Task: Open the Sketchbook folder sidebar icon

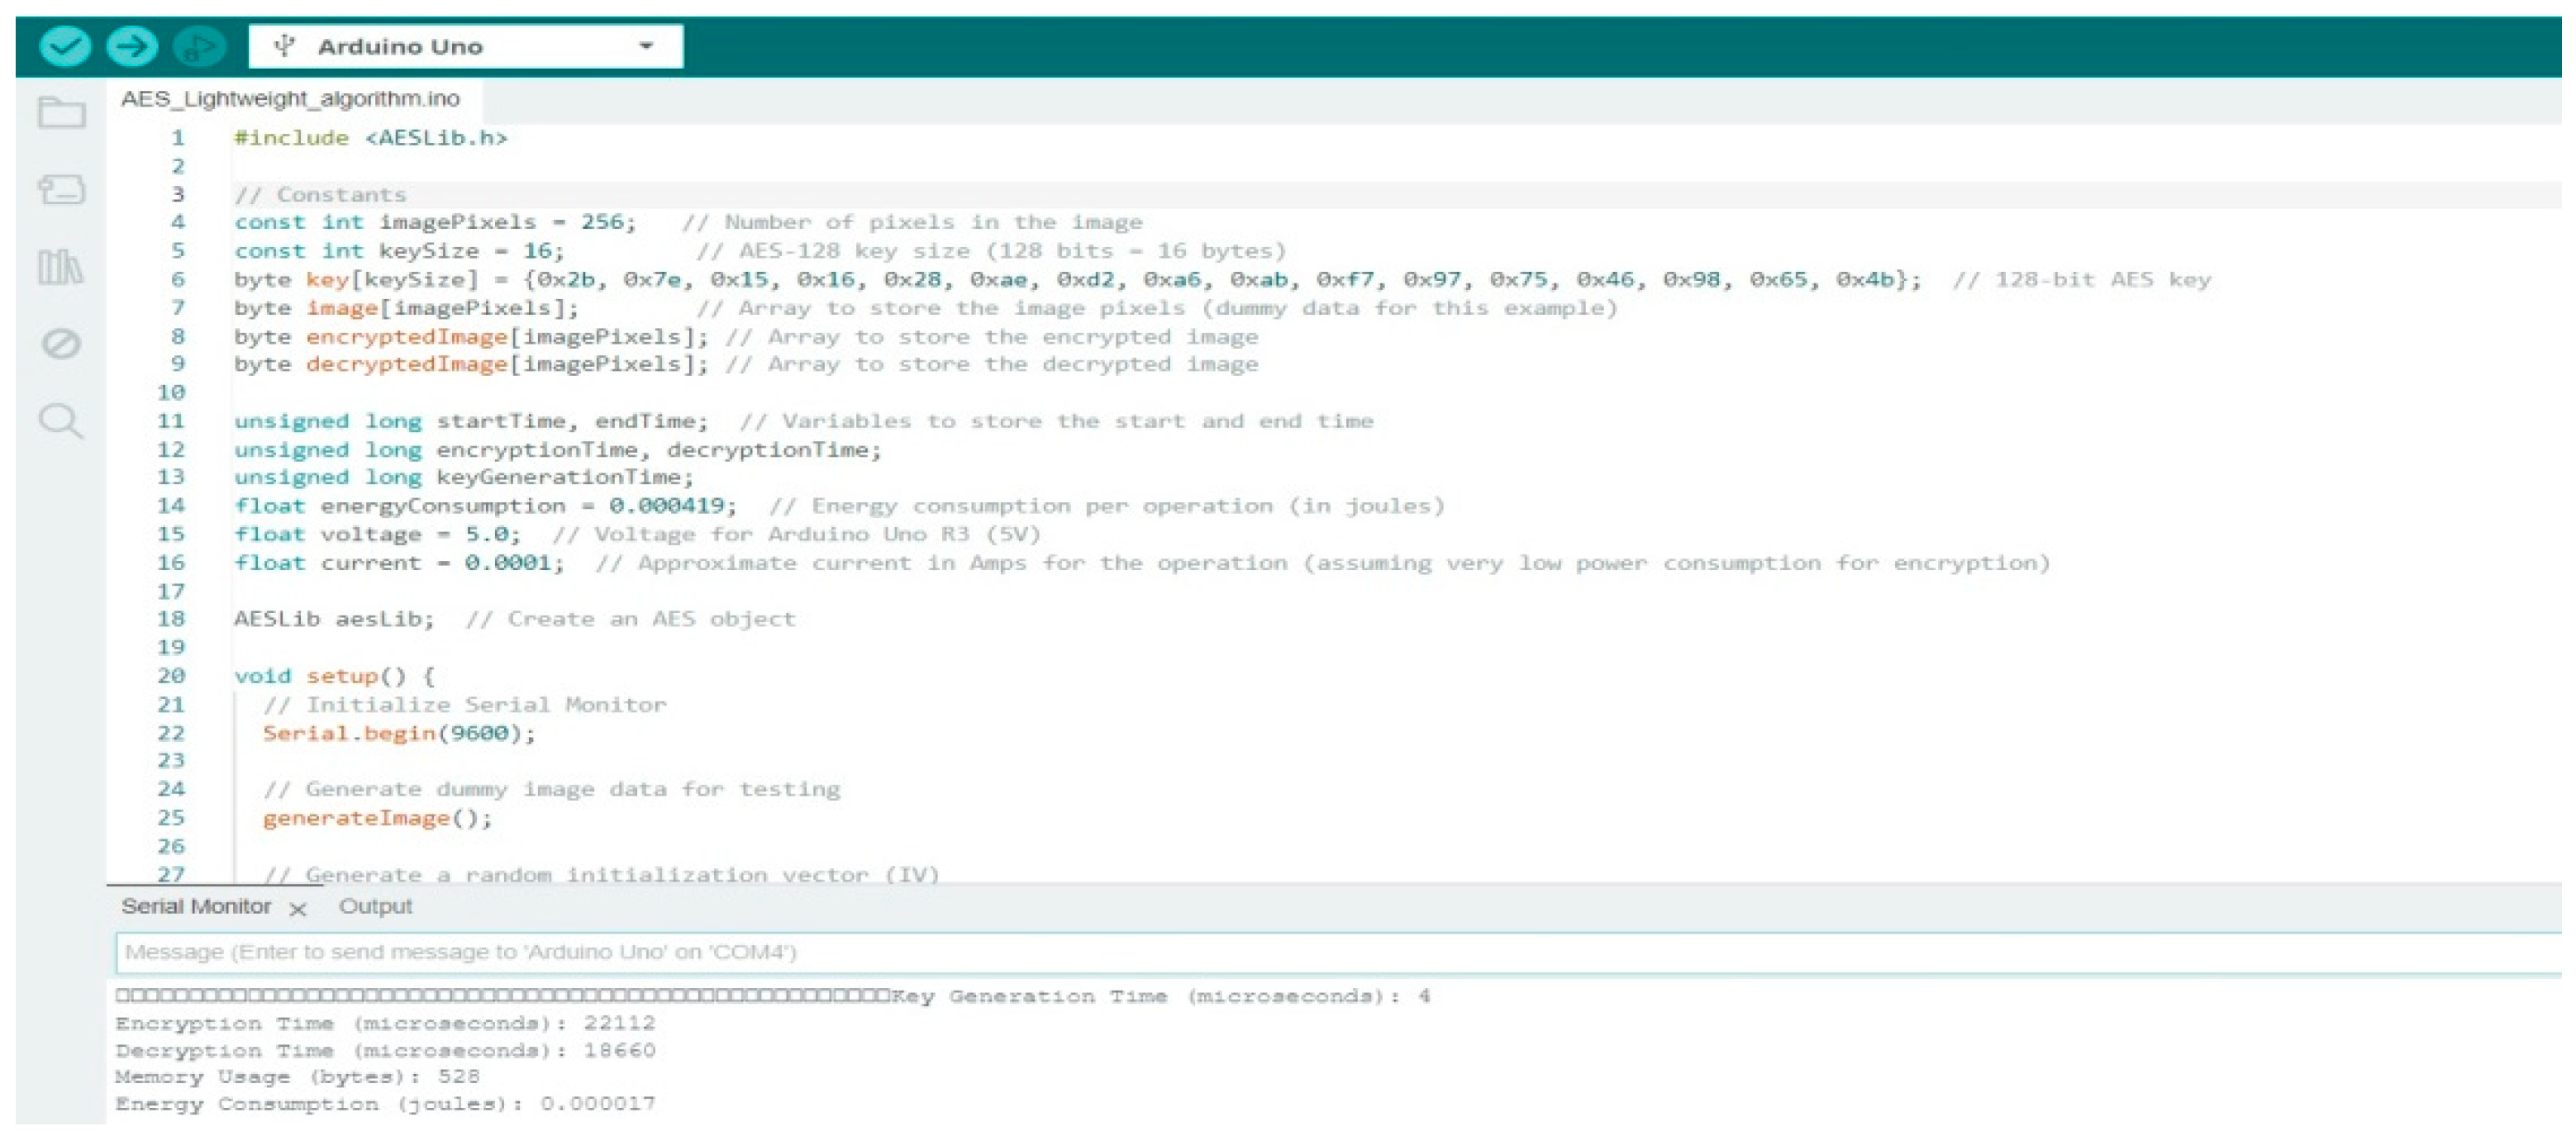Action: [x=61, y=112]
